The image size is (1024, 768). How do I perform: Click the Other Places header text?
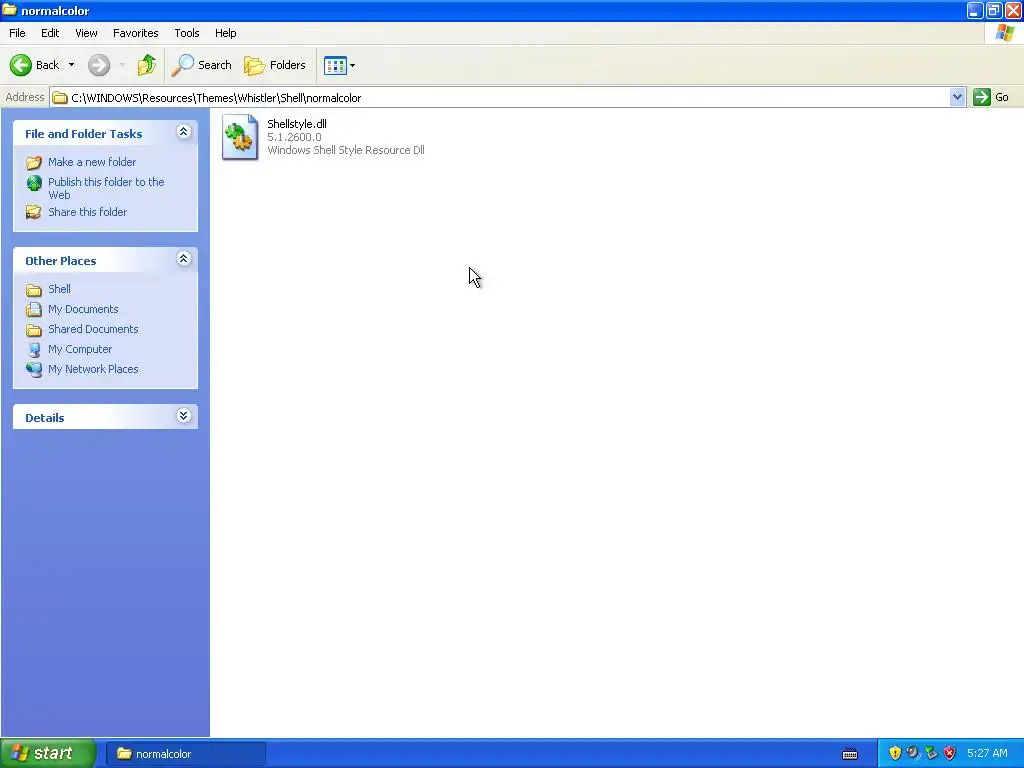(61, 261)
